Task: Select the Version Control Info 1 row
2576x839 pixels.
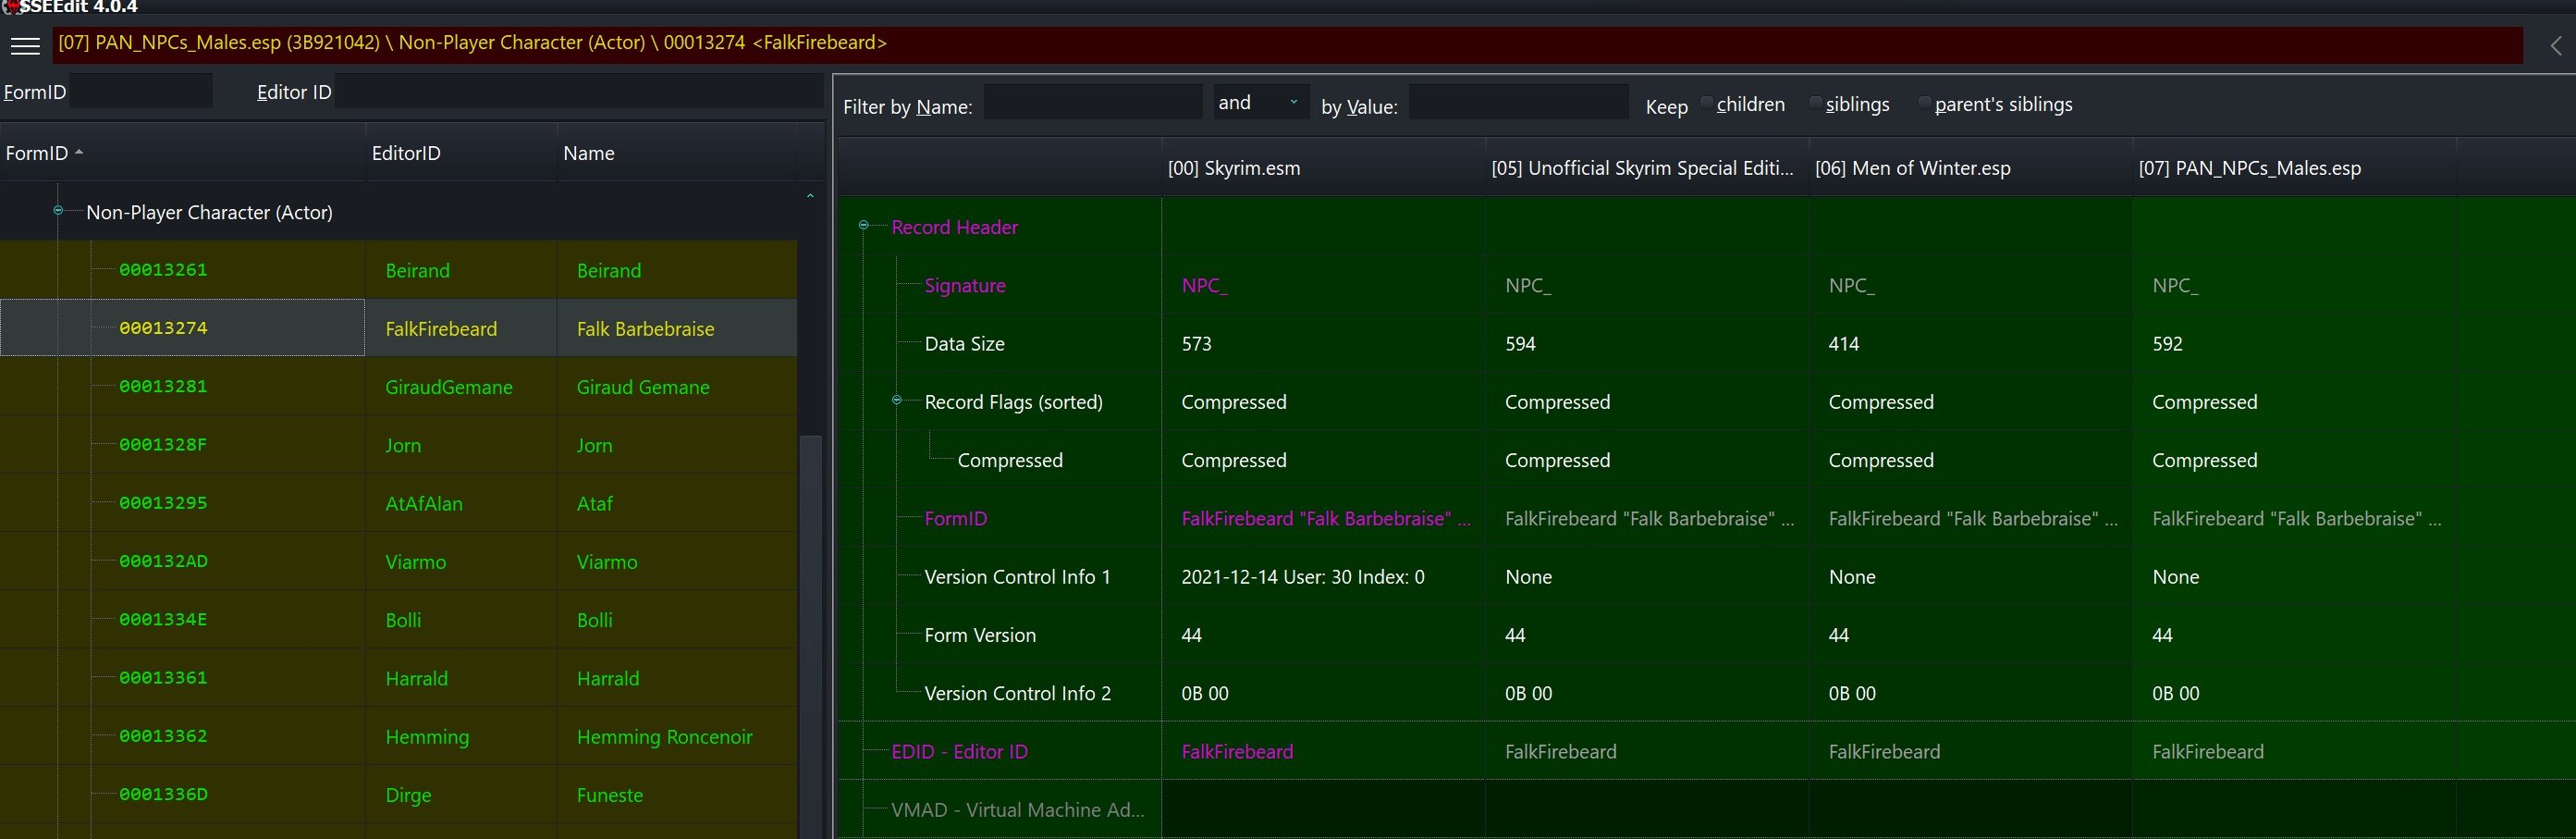Action: (x=1017, y=577)
